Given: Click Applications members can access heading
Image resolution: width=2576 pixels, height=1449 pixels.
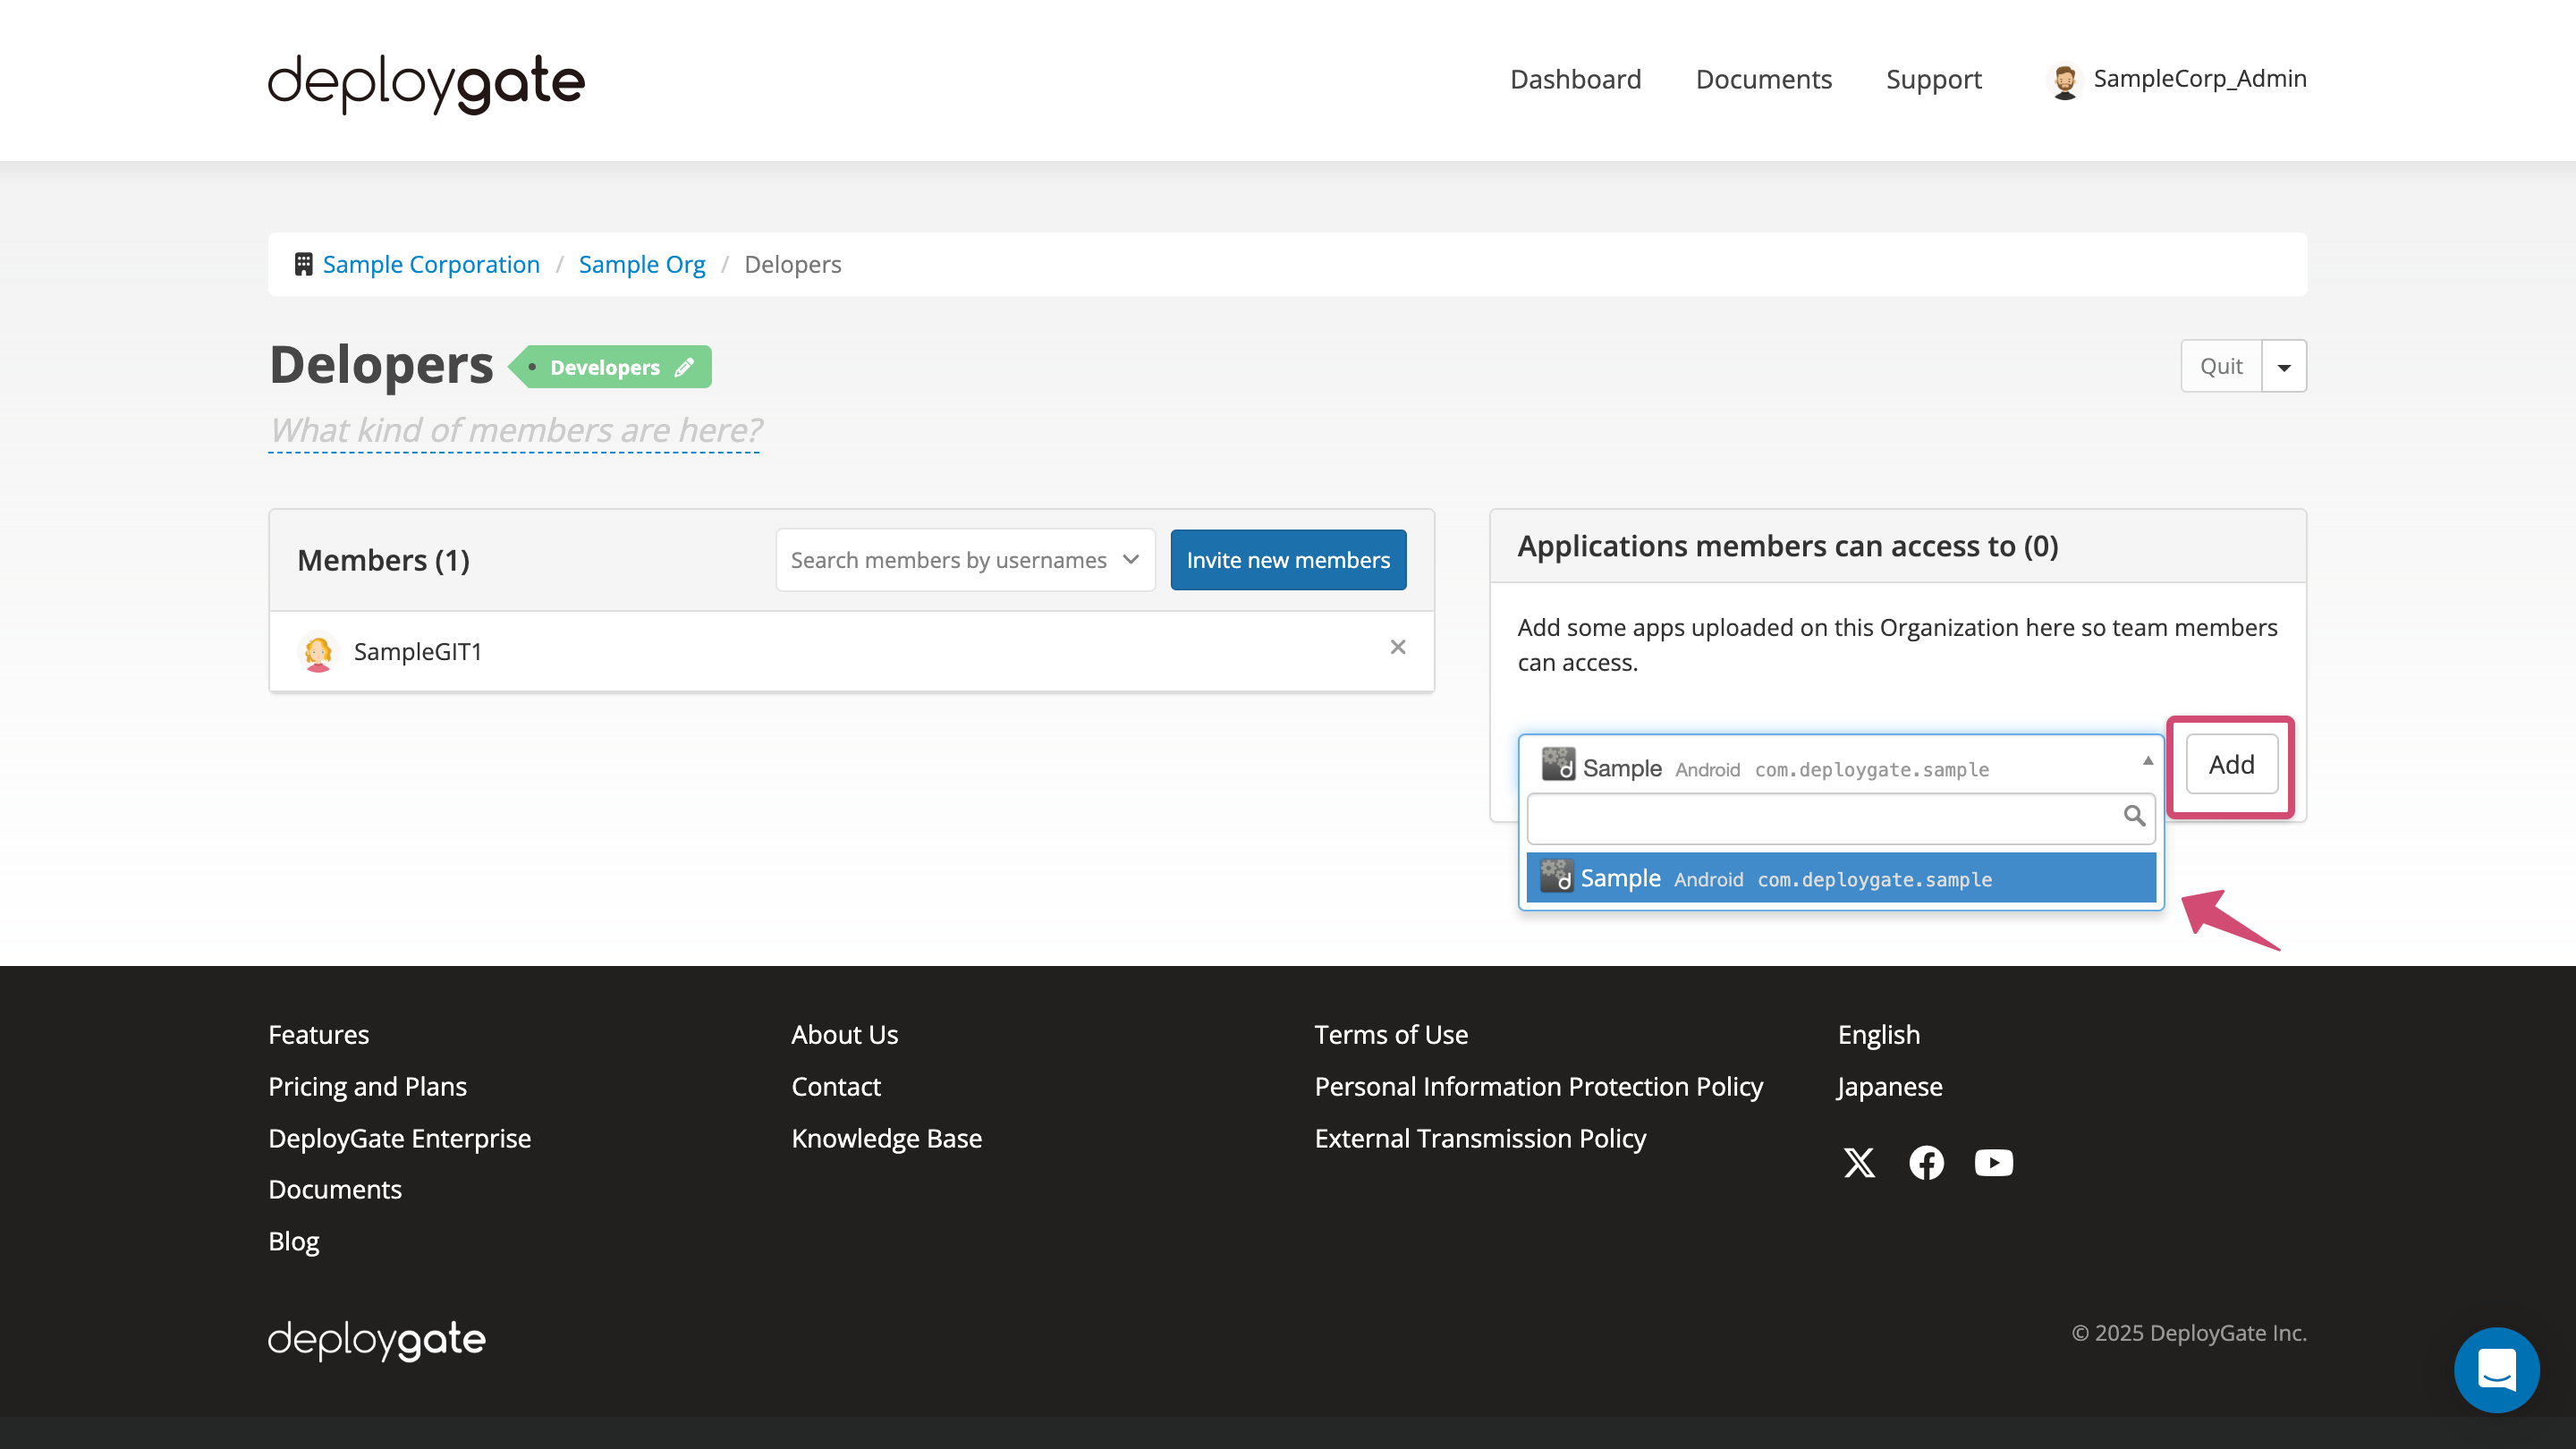Looking at the screenshot, I should click(1788, 546).
